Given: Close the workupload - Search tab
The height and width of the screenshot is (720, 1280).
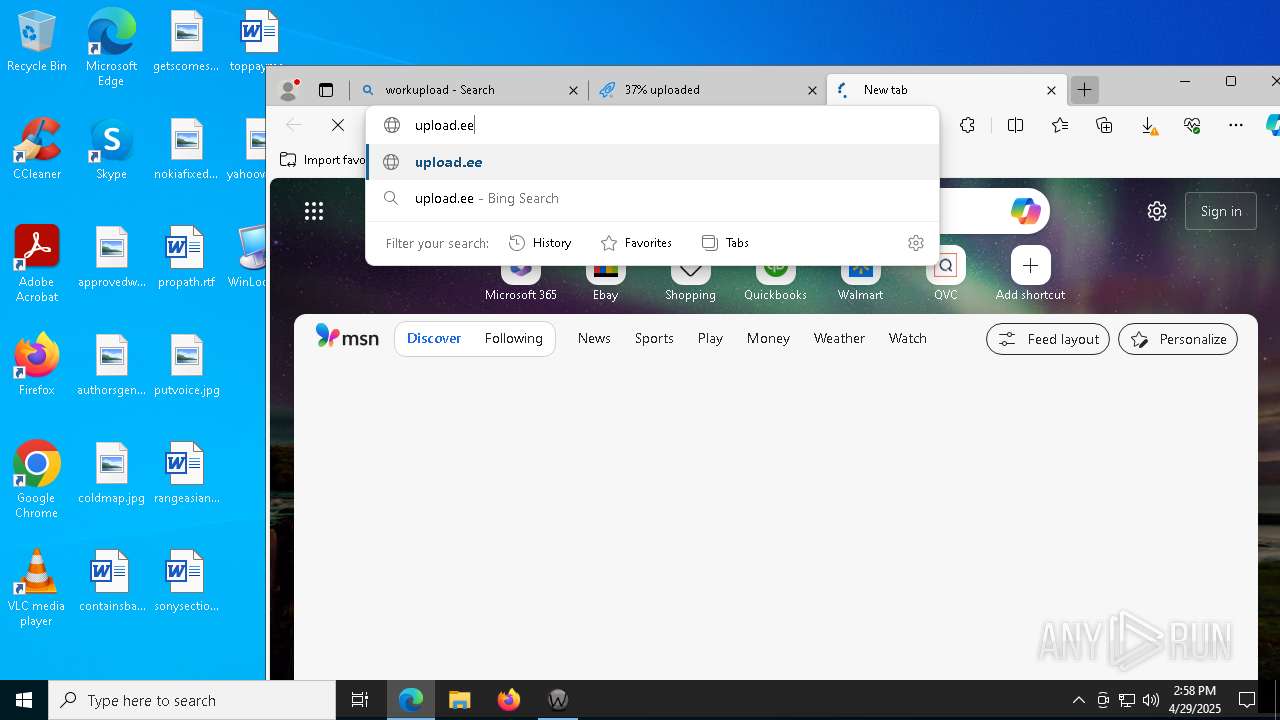Looking at the screenshot, I should [573, 90].
